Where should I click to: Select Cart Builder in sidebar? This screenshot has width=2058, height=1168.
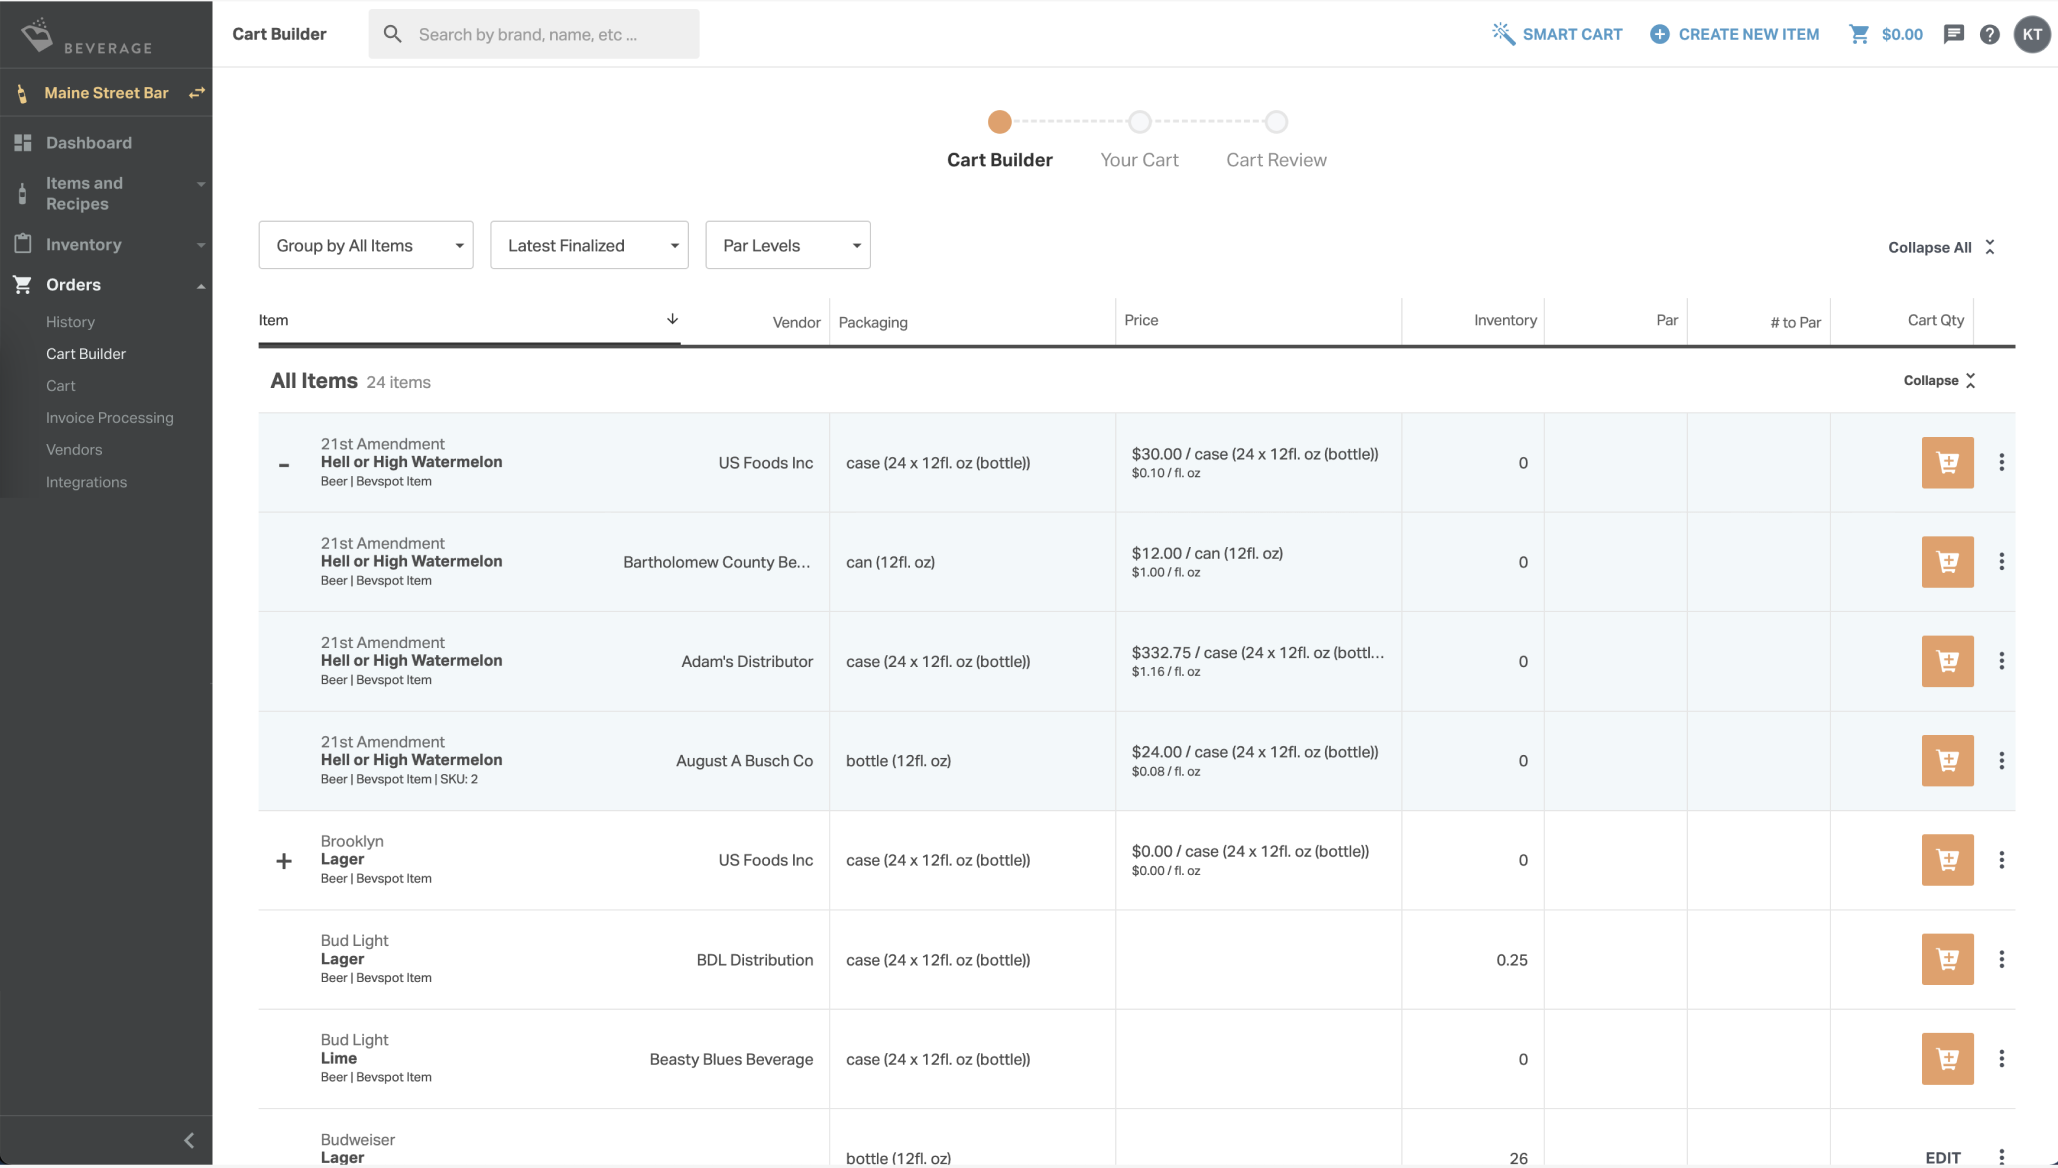86,354
